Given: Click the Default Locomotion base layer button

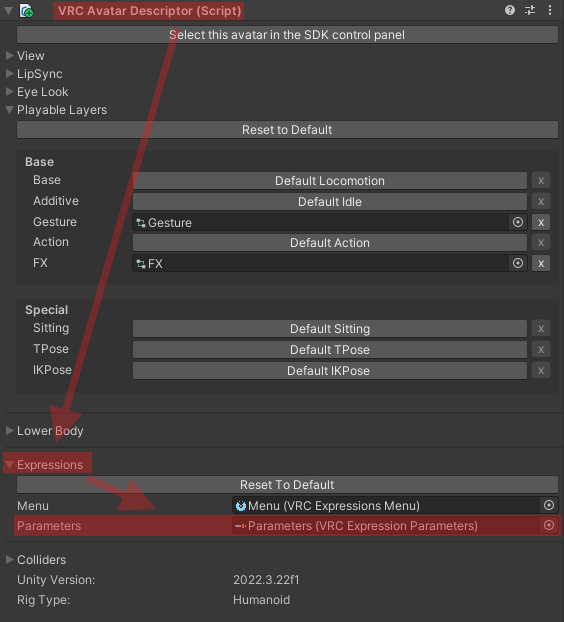Looking at the screenshot, I should (x=330, y=180).
